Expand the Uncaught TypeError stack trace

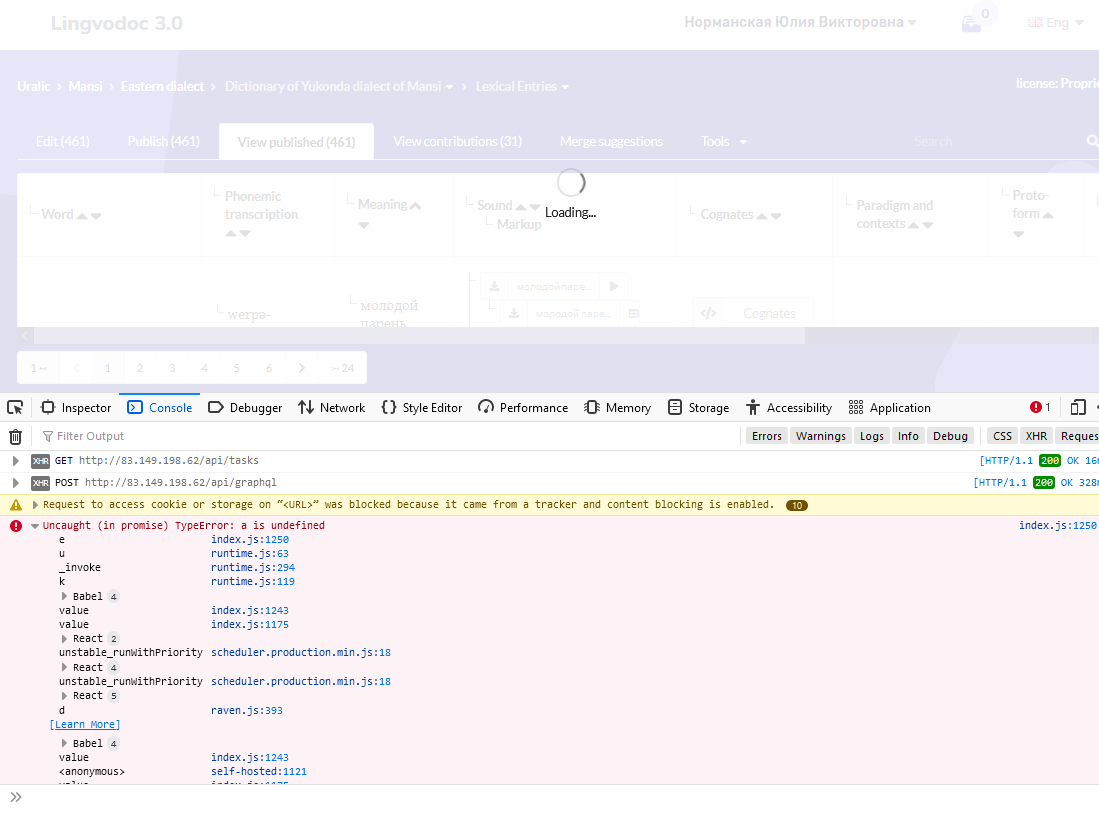tap(35, 525)
